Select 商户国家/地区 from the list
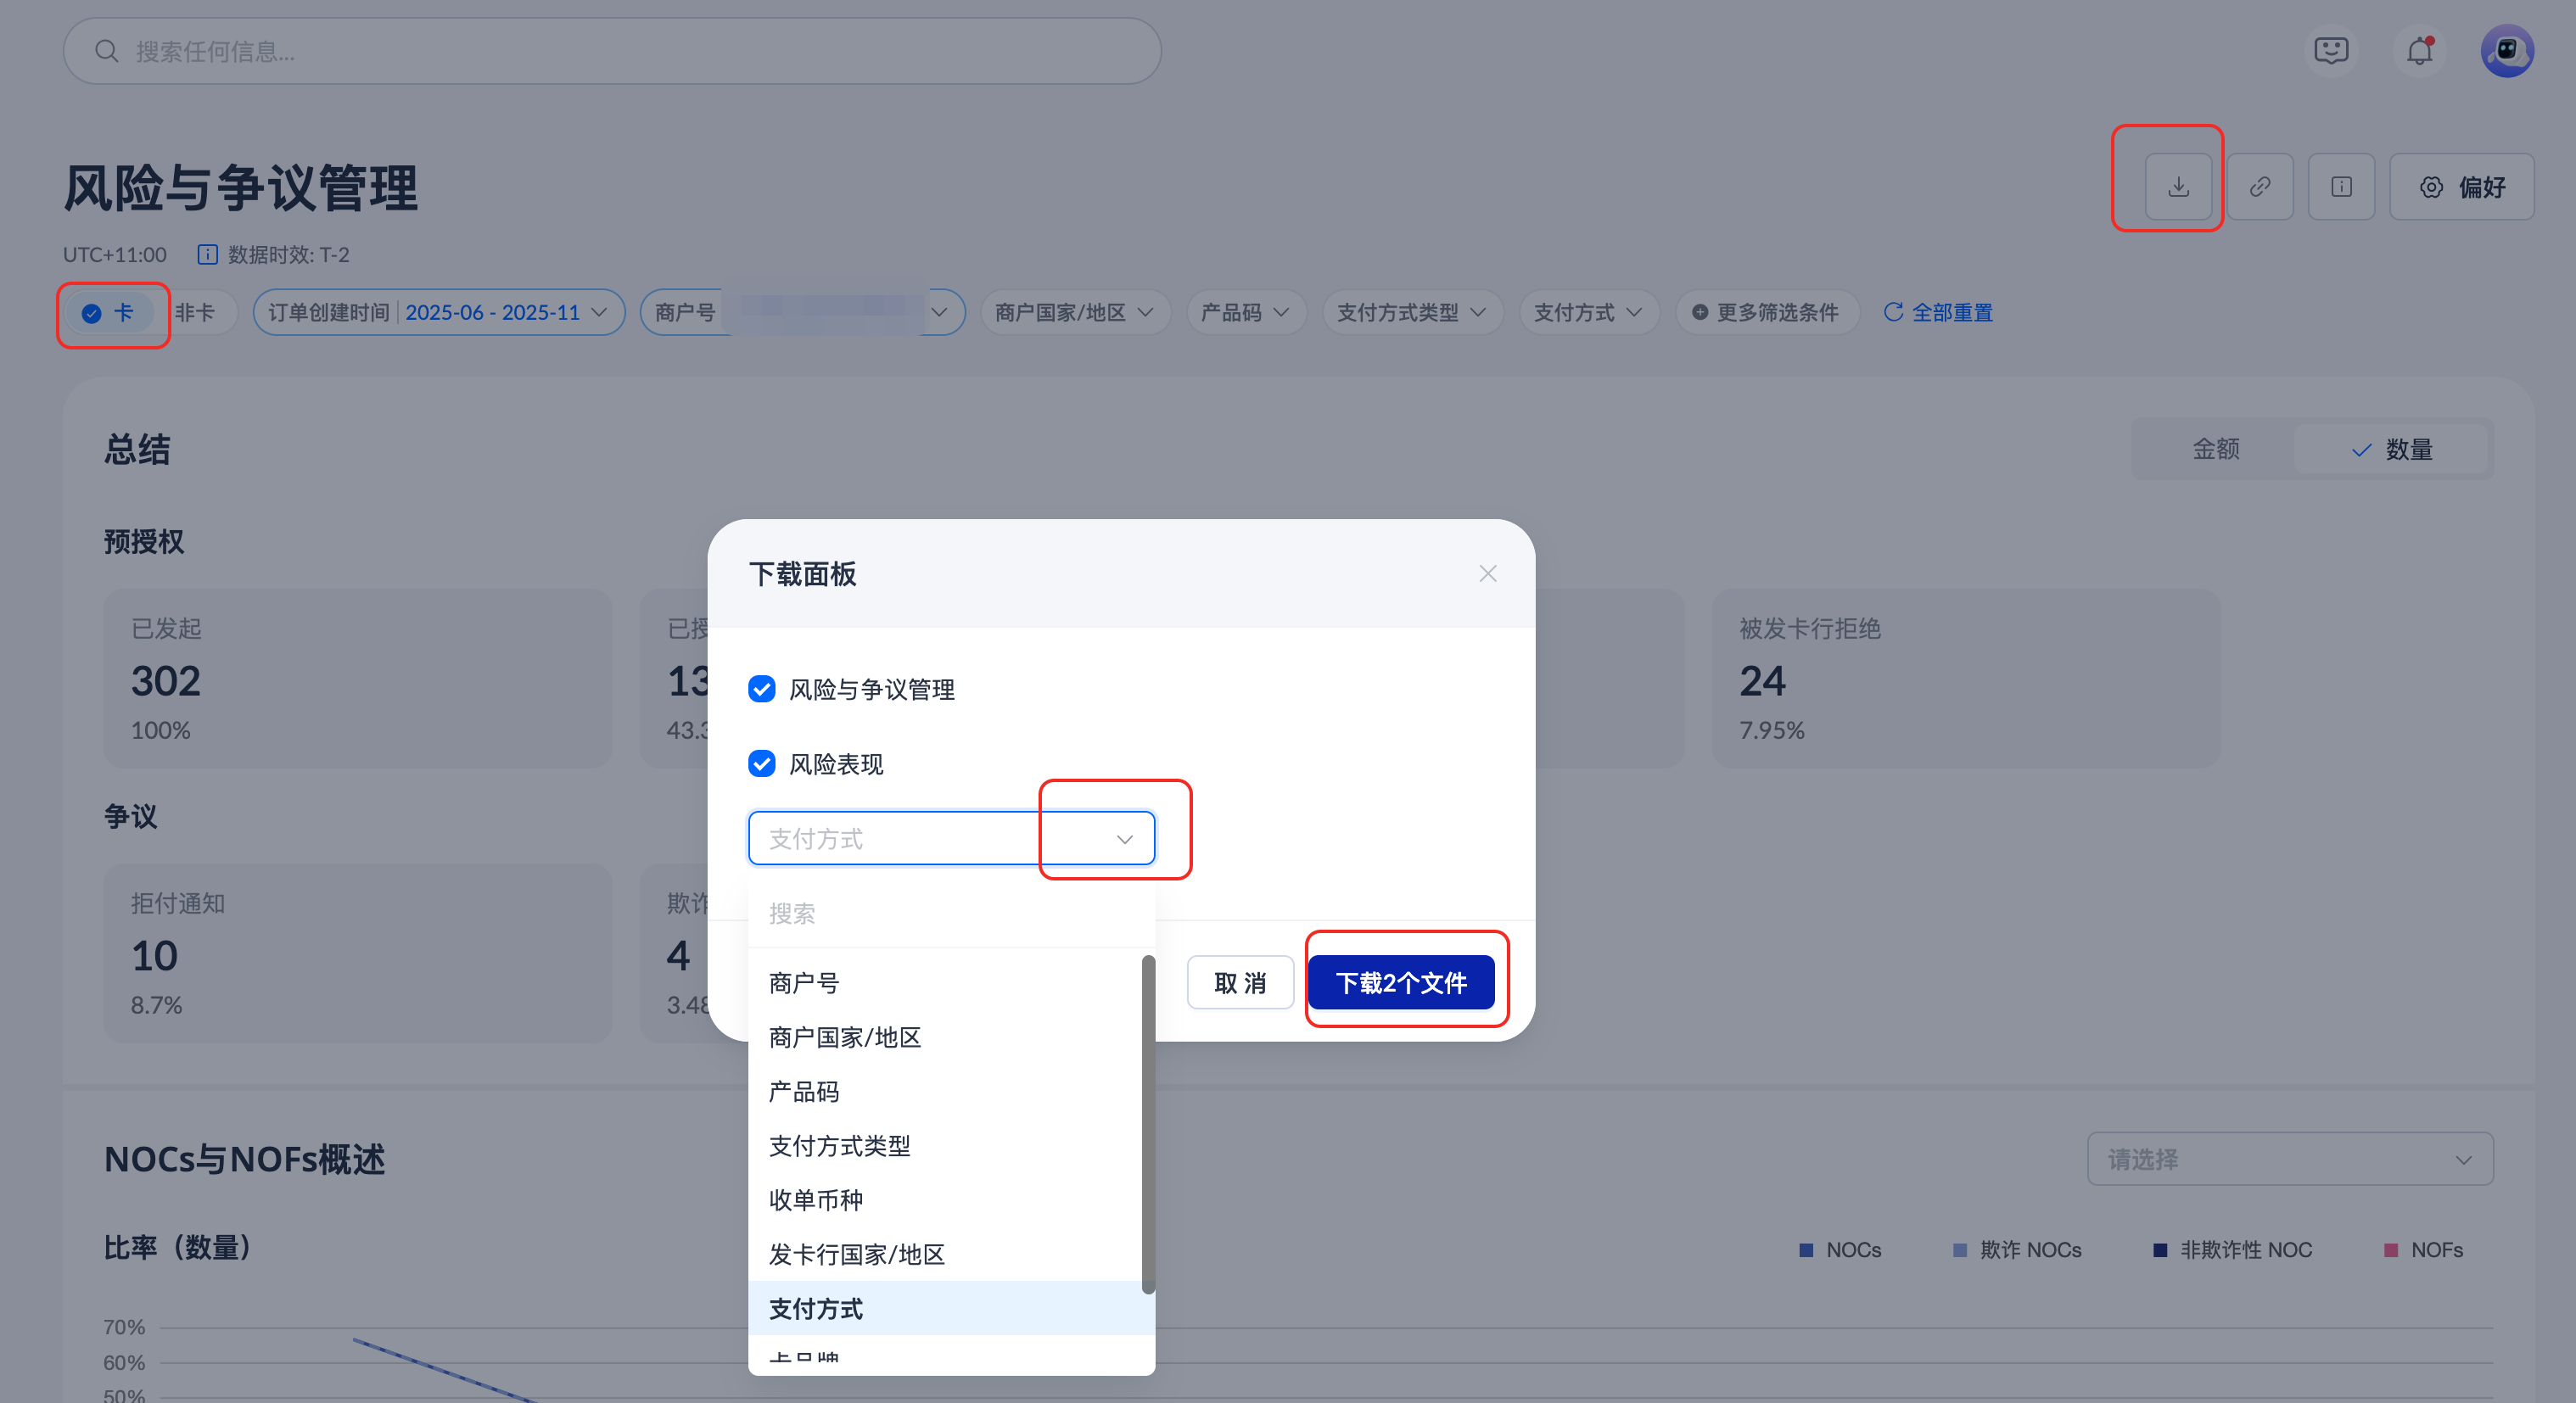This screenshot has height=1403, width=2576. (x=845, y=1037)
